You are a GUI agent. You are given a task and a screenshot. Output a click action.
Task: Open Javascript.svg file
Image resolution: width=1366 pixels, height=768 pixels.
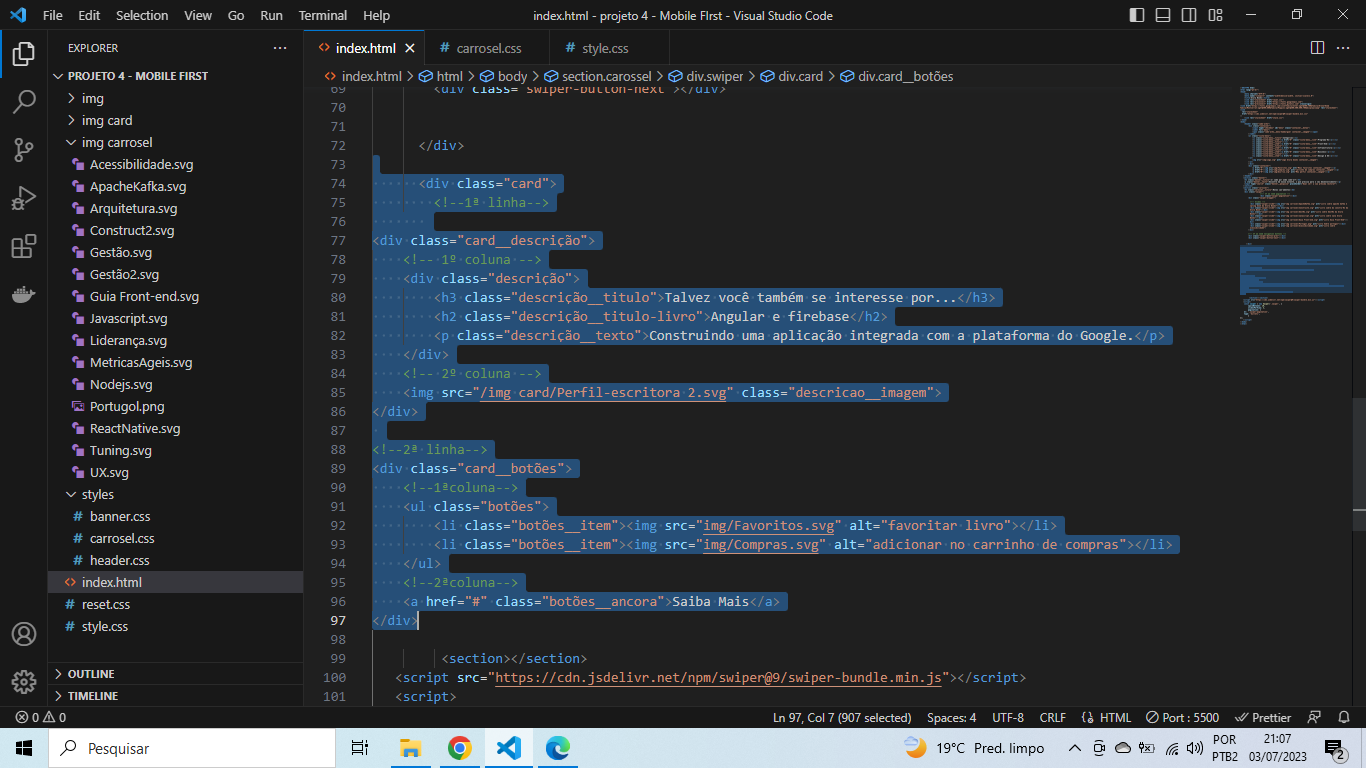click(x=175, y=318)
